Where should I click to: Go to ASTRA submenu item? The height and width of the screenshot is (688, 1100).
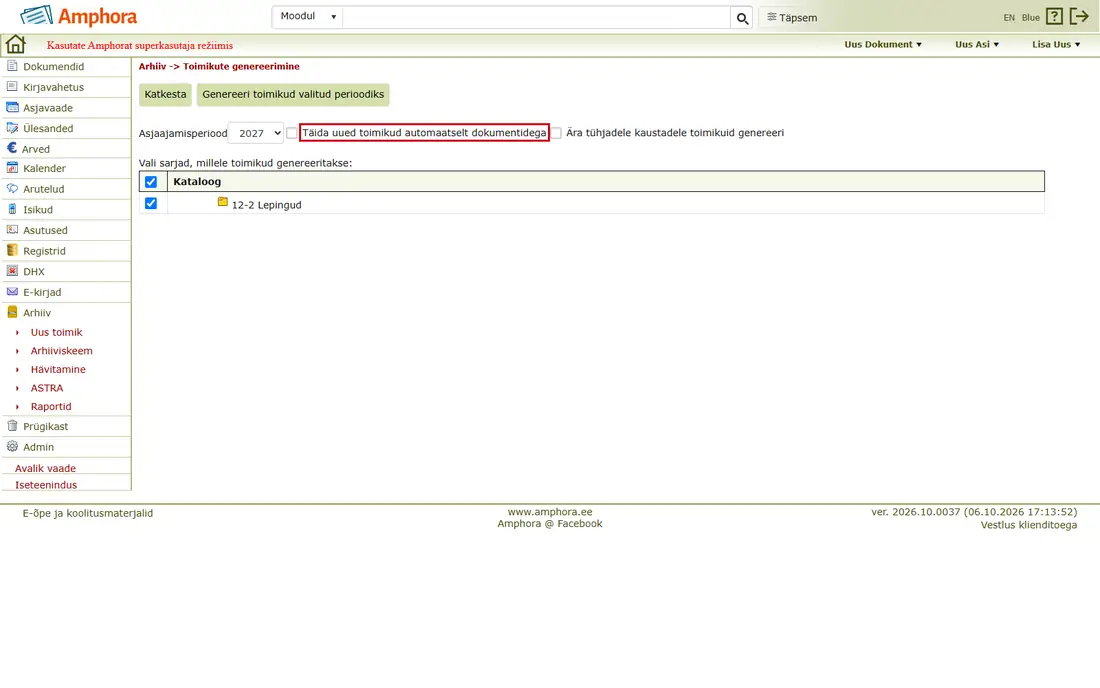point(47,388)
